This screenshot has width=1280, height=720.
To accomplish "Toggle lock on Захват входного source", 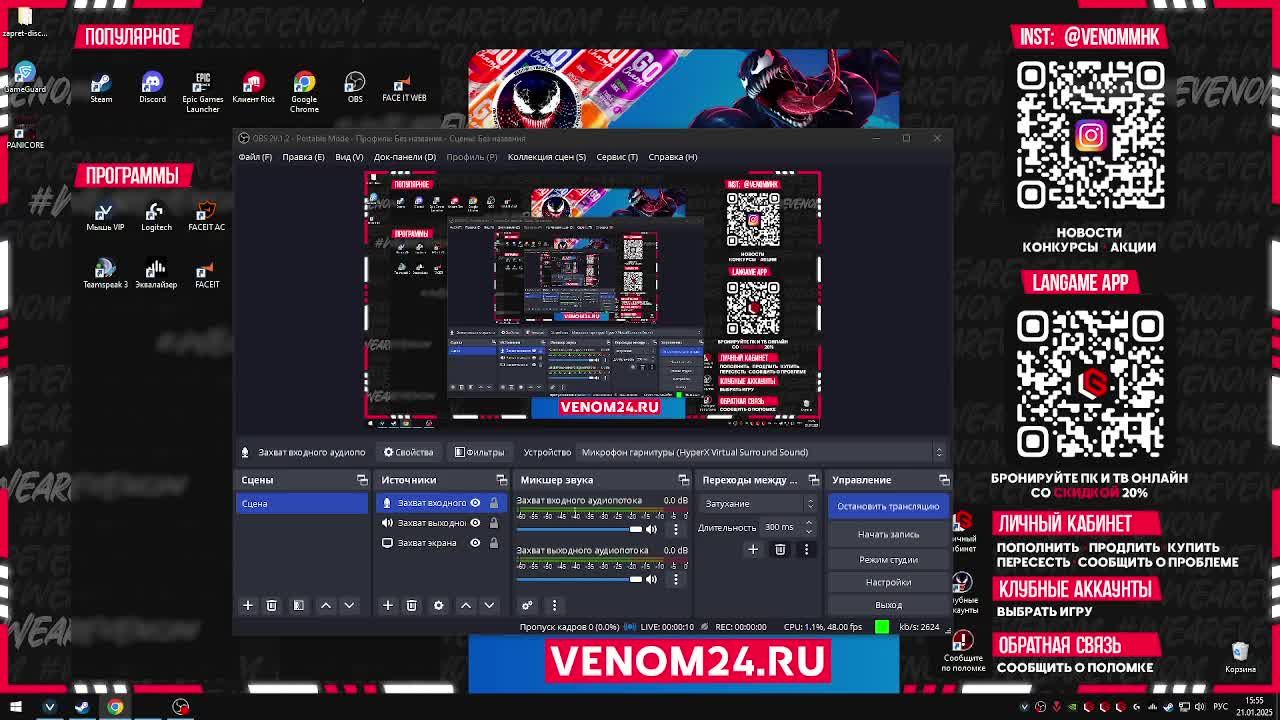I will (x=493, y=503).
